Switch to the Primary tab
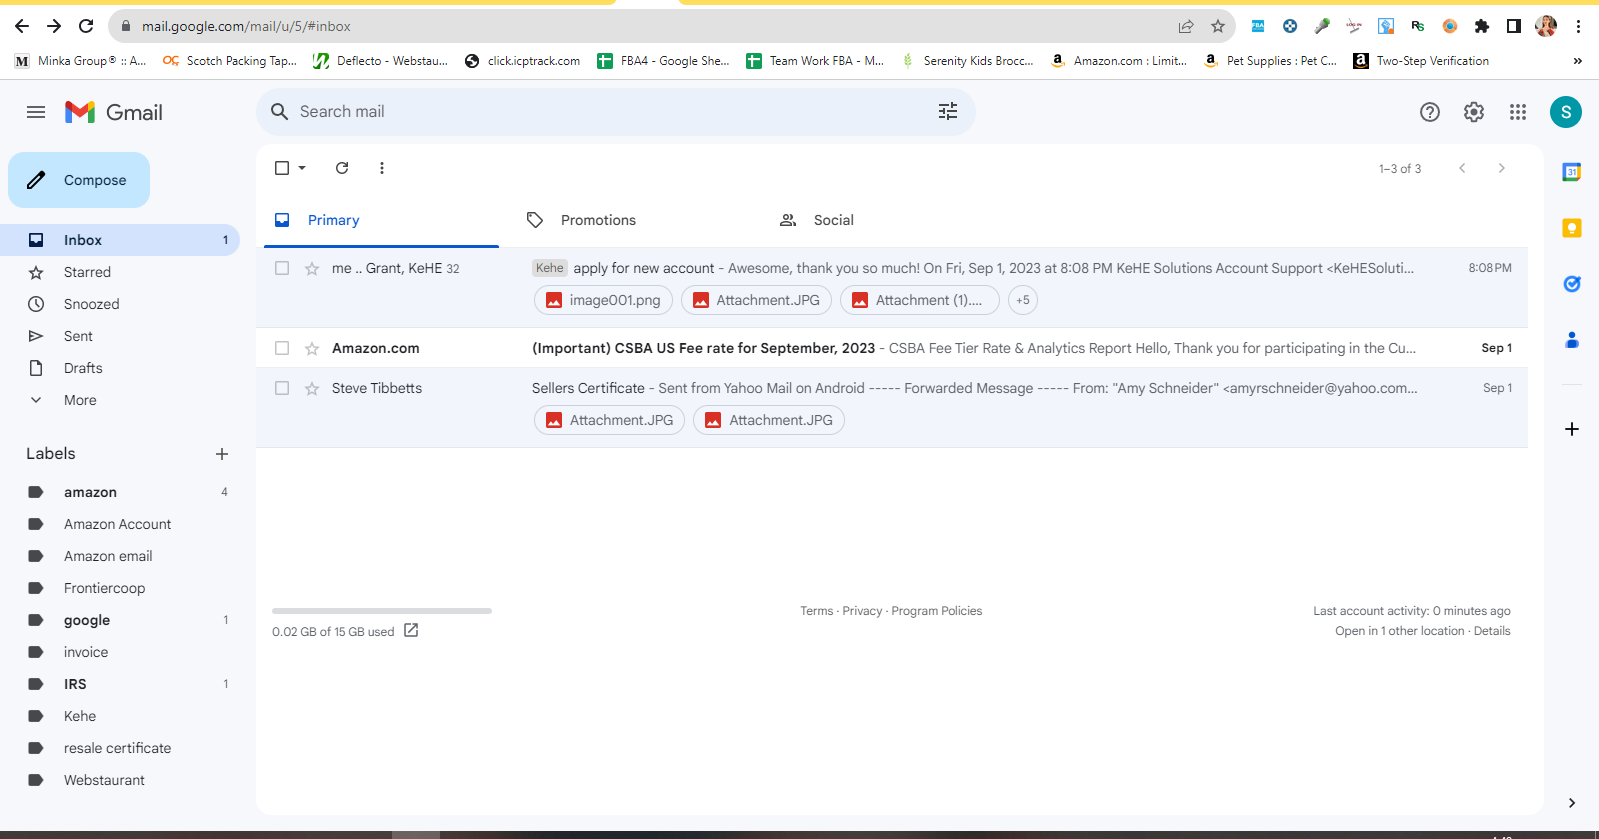This screenshot has height=839, width=1599. [381, 220]
